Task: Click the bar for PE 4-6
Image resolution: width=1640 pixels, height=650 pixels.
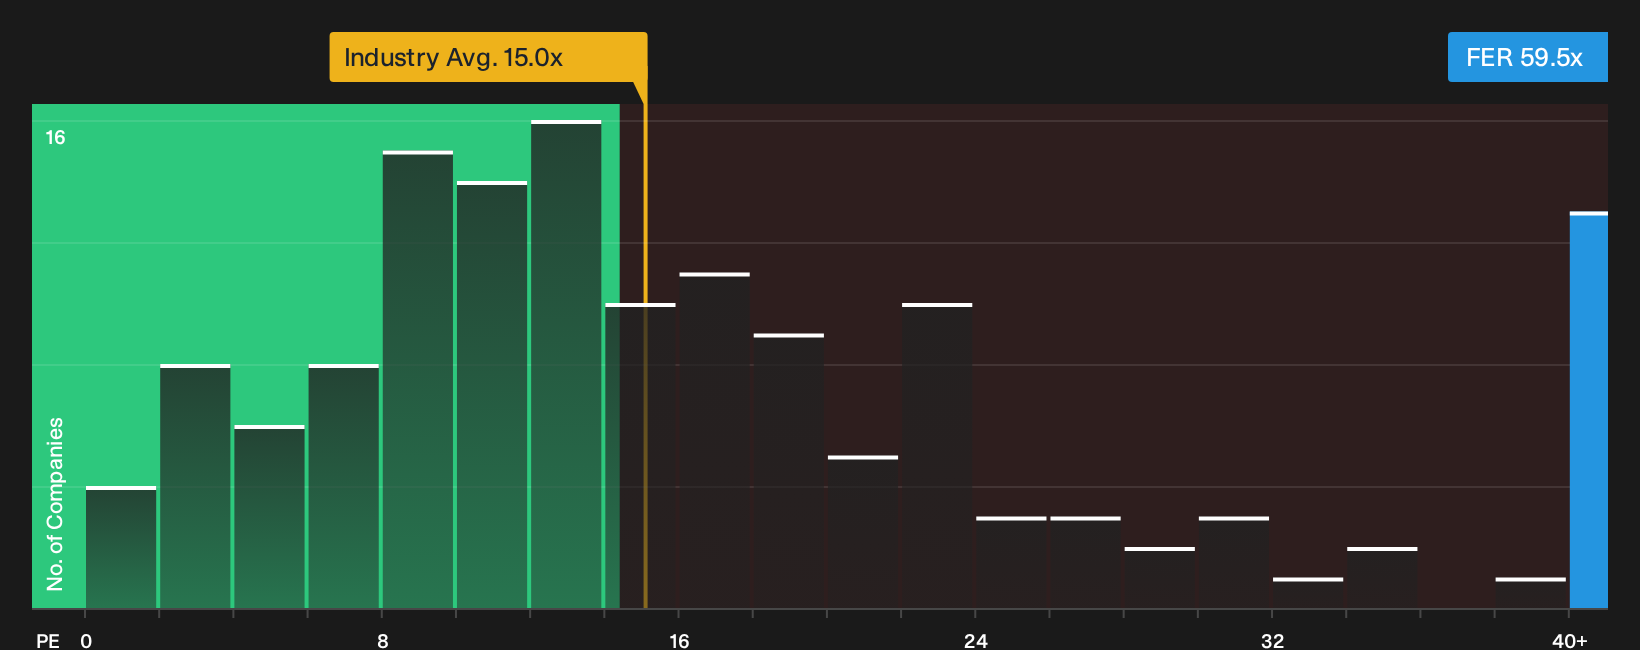Action: click(x=269, y=517)
